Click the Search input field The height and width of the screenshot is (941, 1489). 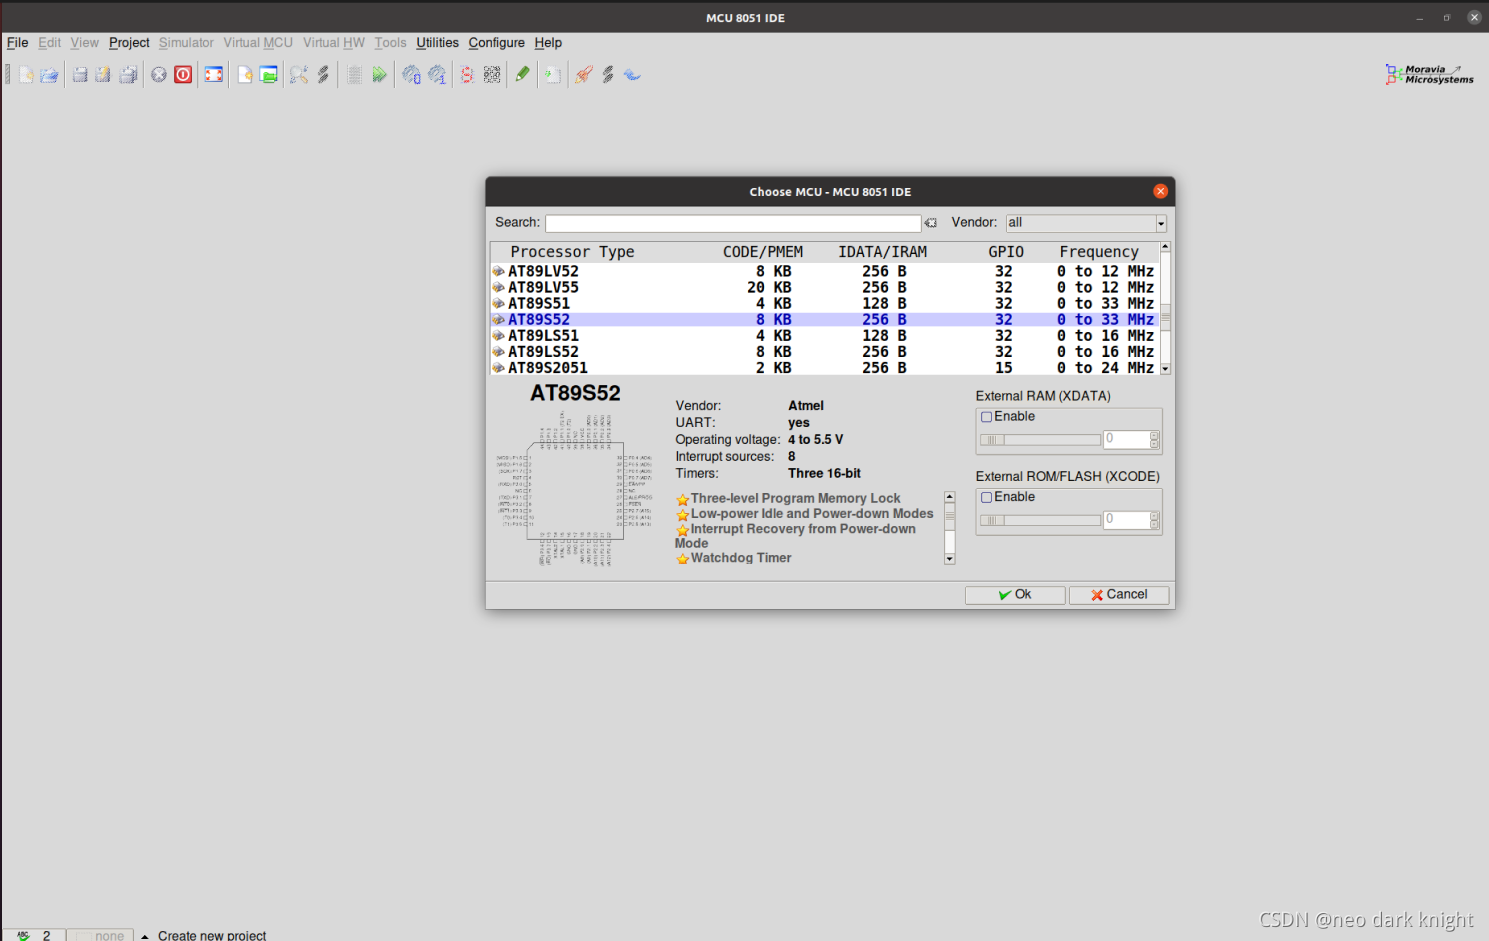[733, 223]
